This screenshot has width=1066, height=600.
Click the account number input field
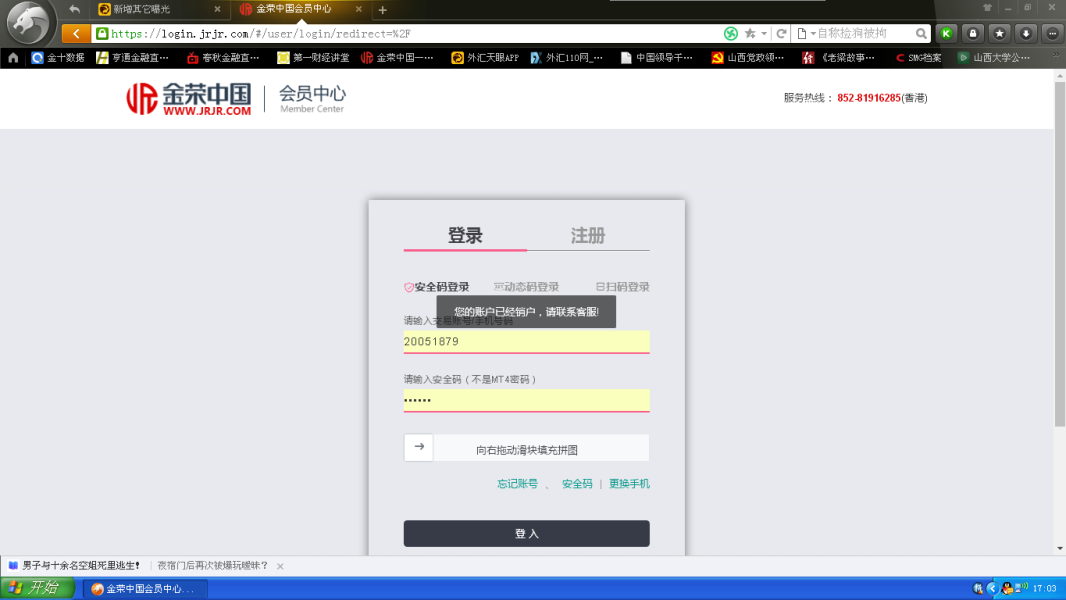point(526,342)
